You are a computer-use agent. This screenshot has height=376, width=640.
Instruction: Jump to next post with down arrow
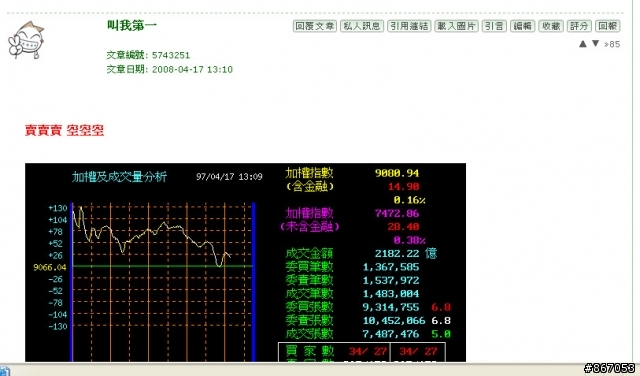click(x=596, y=43)
